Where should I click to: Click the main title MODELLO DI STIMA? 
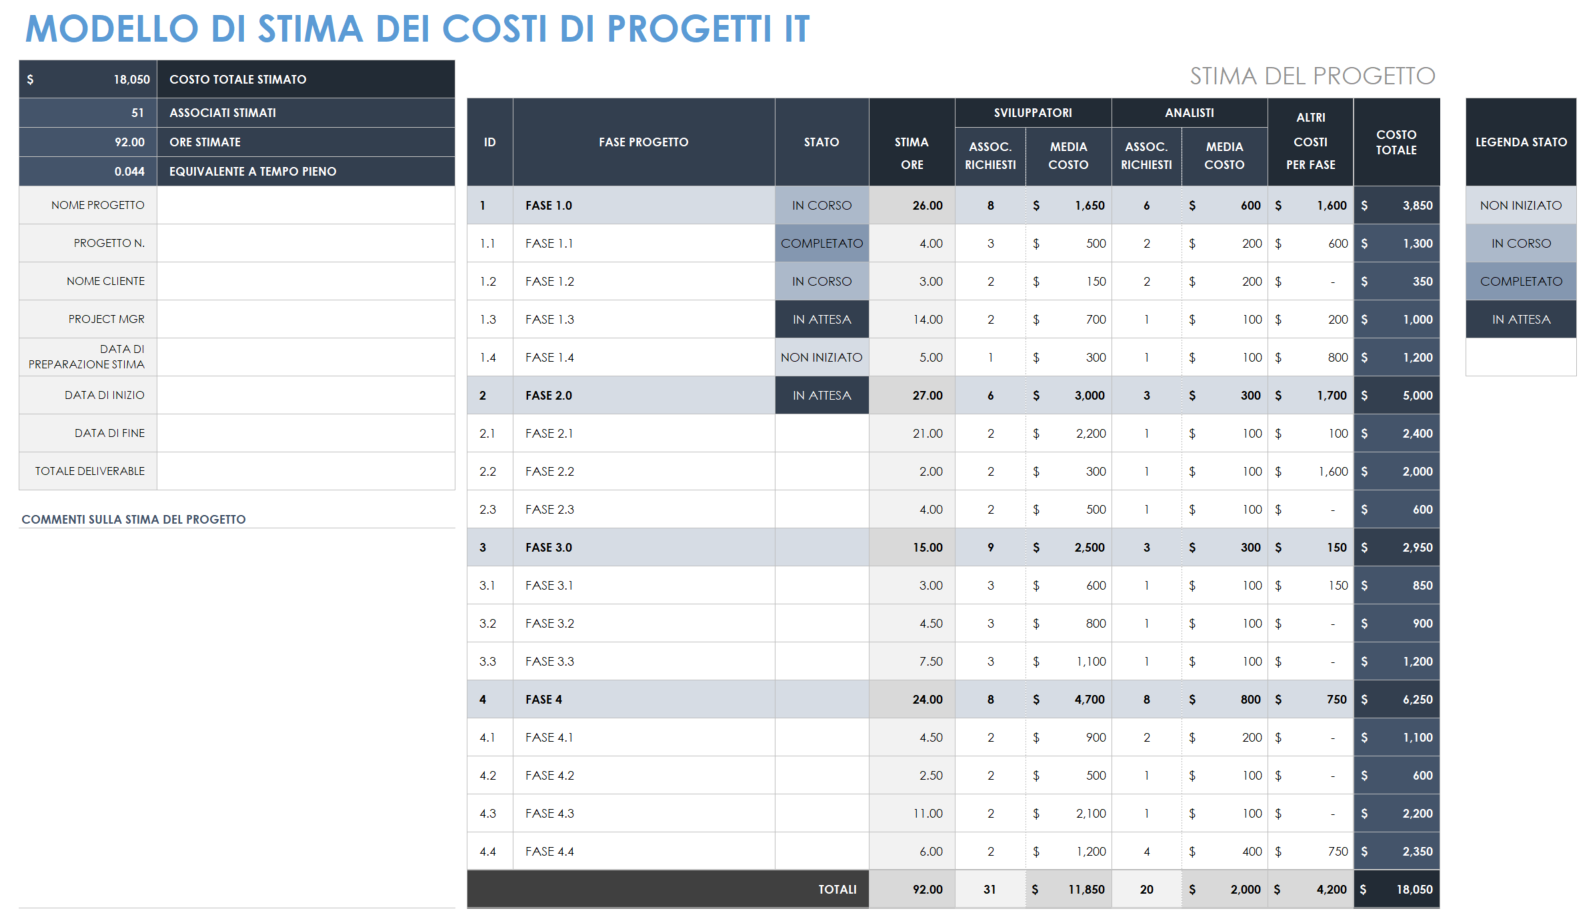tap(417, 29)
